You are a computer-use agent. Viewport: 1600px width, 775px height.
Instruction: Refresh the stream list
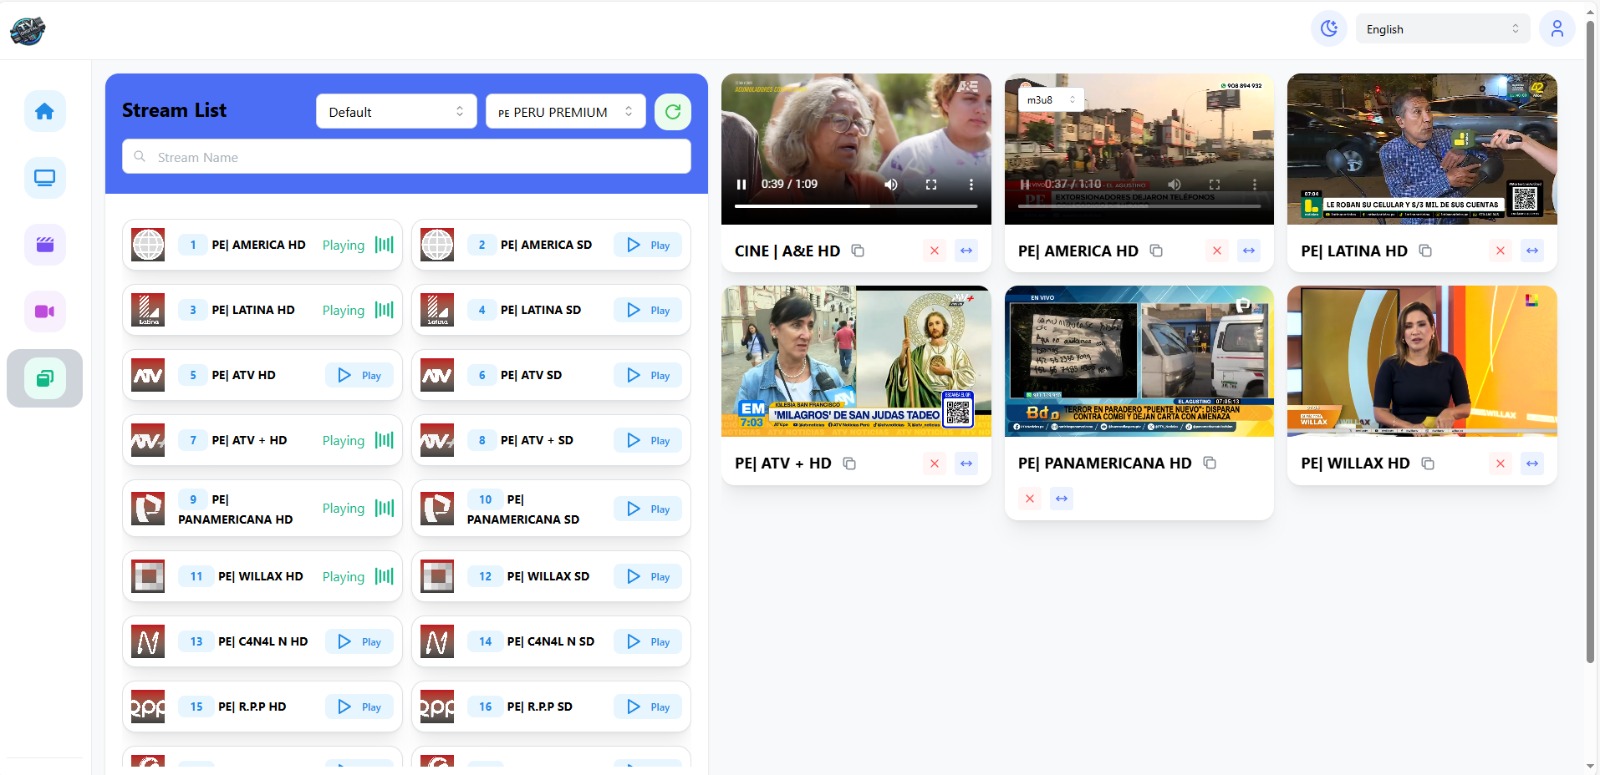673,112
